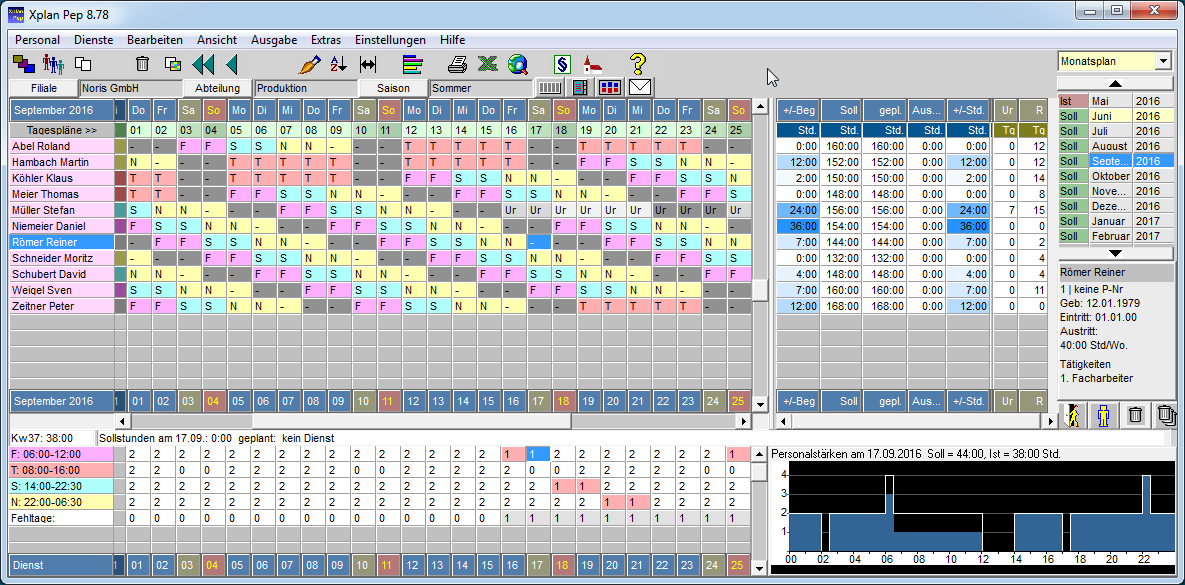Select the paintbrush tool icon

[309, 64]
